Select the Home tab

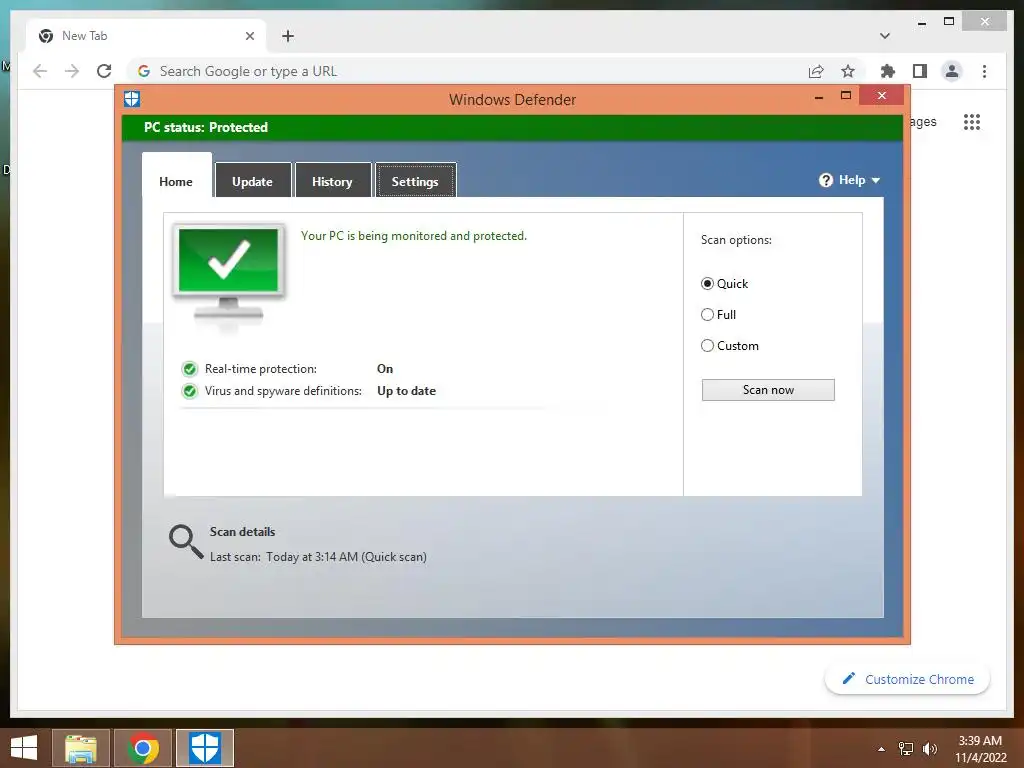(x=176, y=176)
